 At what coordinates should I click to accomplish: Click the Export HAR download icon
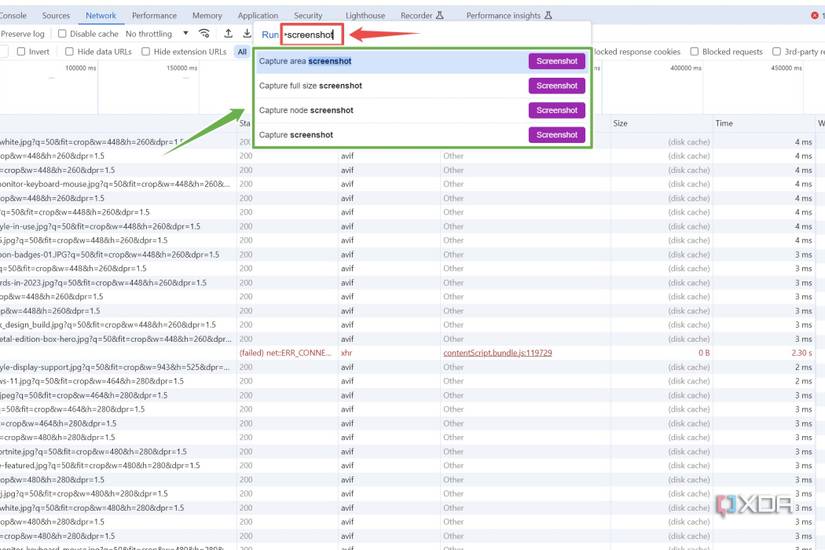(x=247, y=34)
